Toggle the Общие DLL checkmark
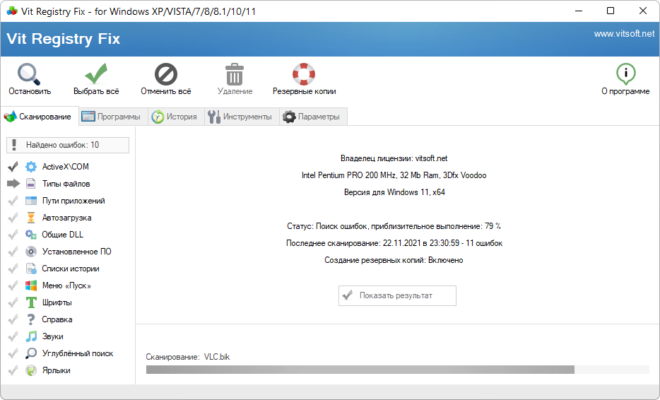Screen dimensions: 660x400 click(x=13, y=235)
